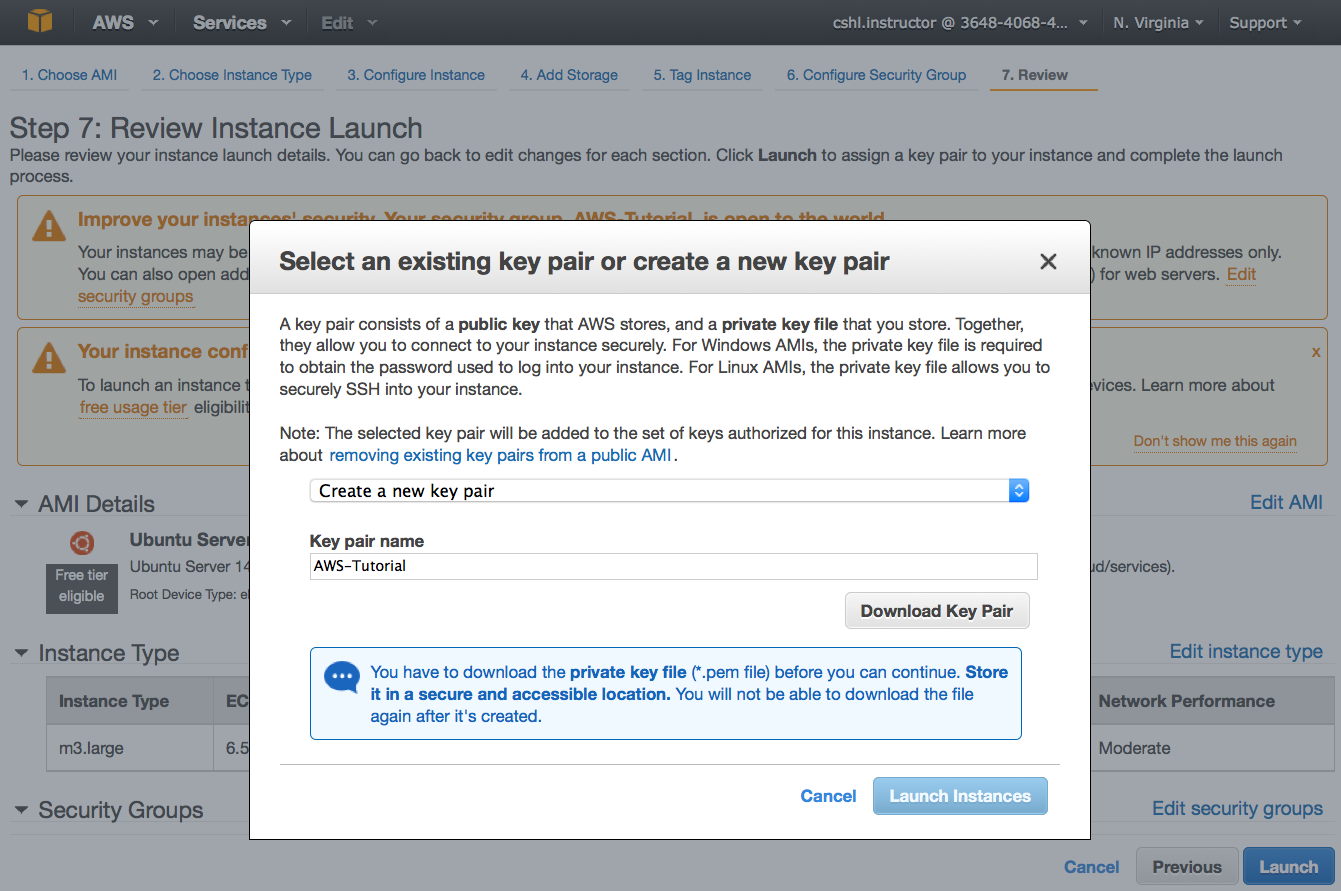The width and height of the screenshot is (1341, 891).
Task: Click the Edit security groups link
Action: (1237, 808)
